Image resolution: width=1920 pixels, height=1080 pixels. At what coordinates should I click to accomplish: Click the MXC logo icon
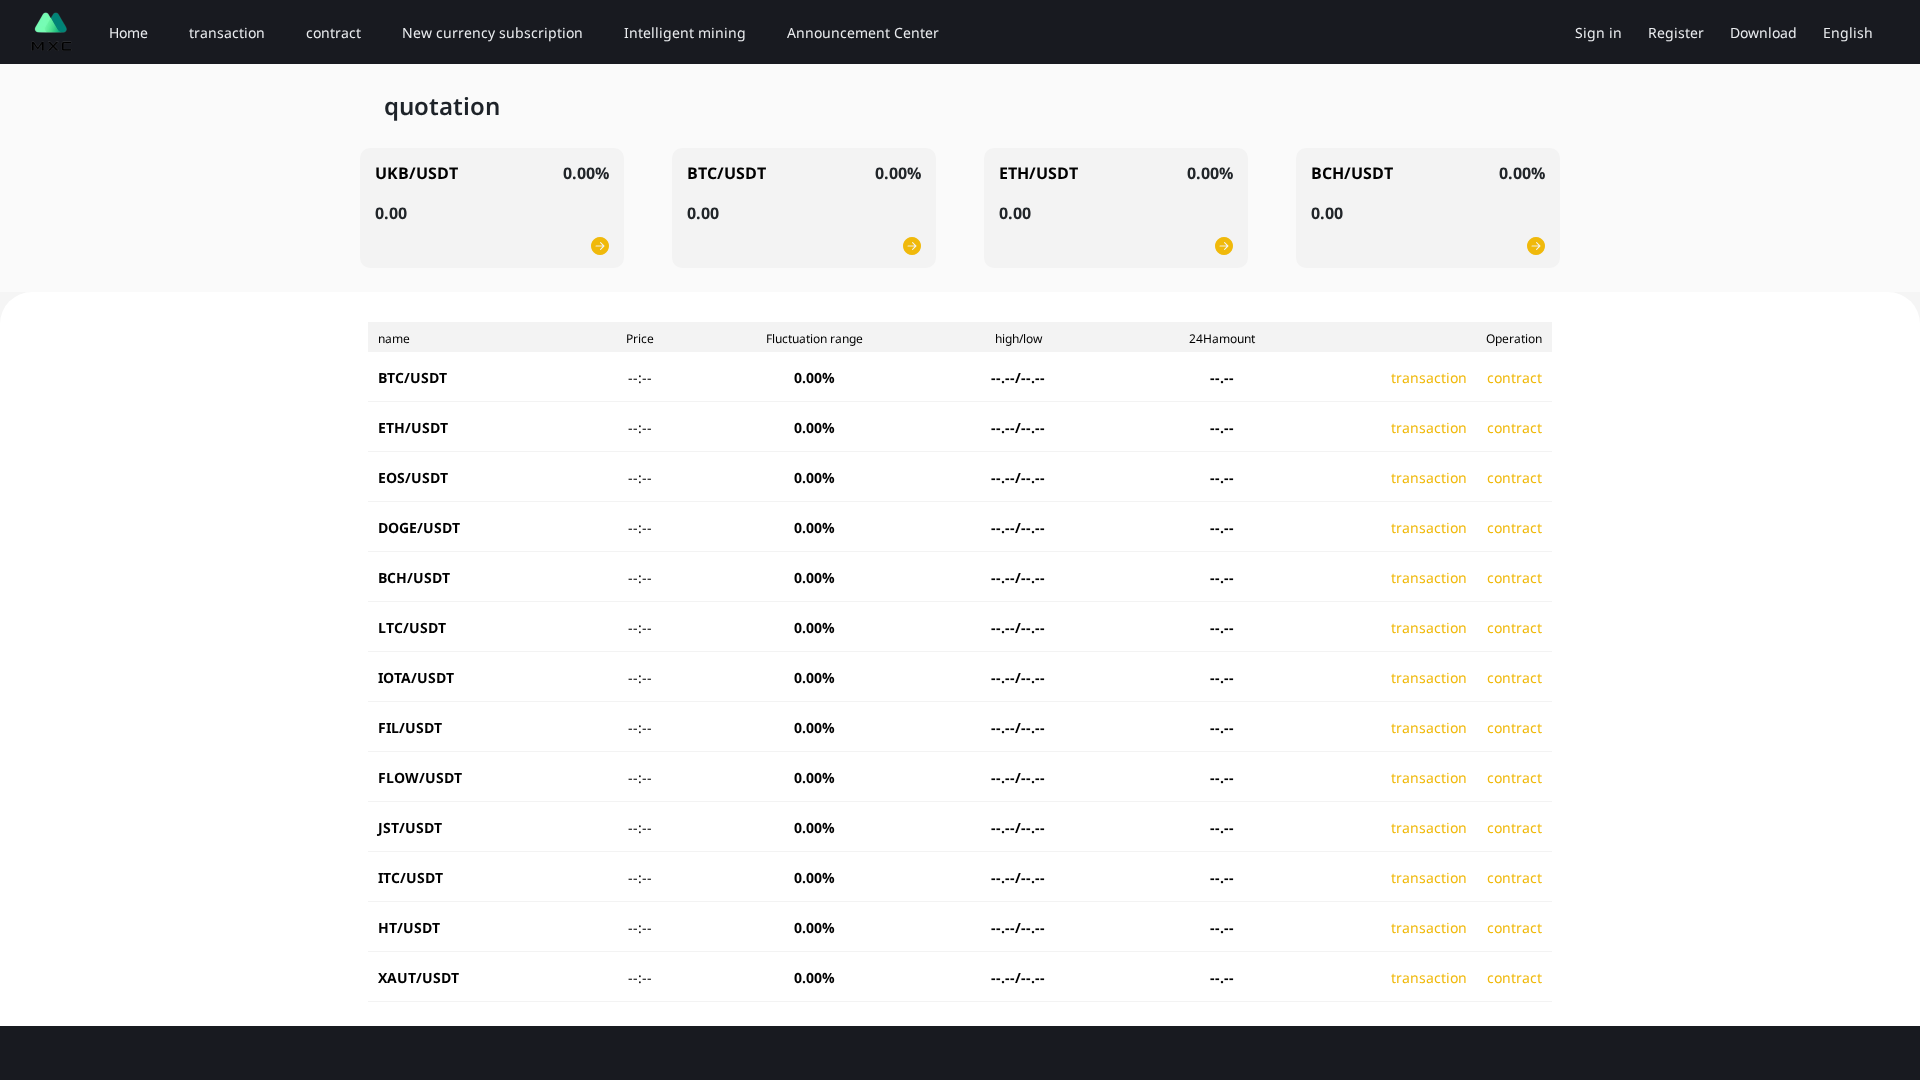coord(50,31)
